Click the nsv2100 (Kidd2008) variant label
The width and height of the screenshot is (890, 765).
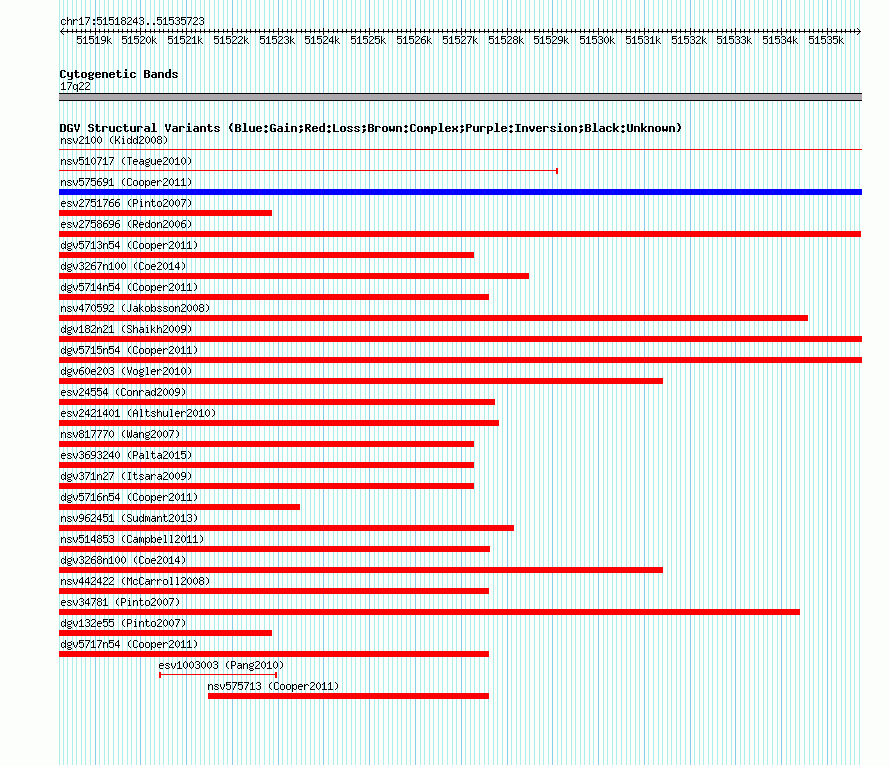point(114,140)
